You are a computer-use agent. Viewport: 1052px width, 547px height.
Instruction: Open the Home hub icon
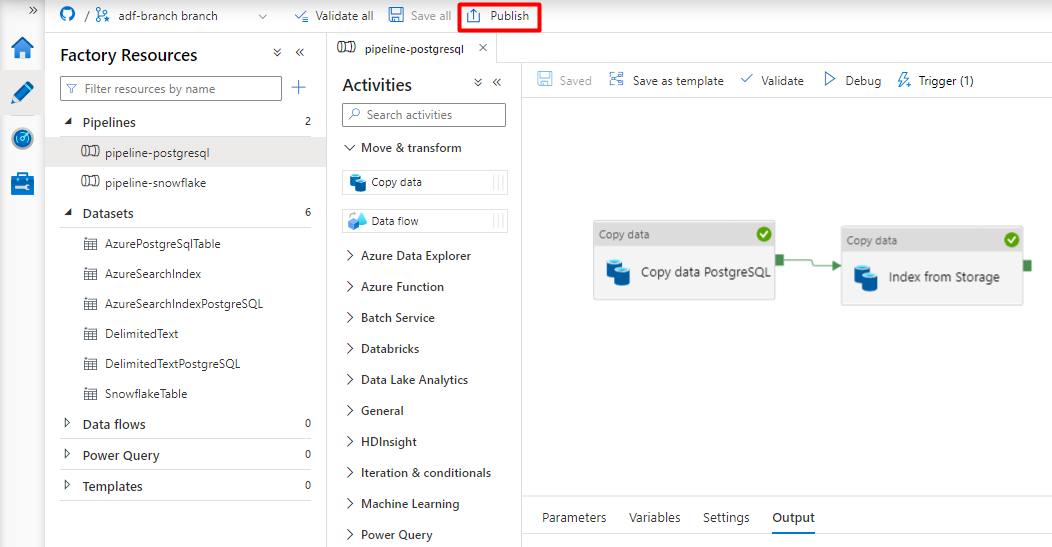pos(22,48)
